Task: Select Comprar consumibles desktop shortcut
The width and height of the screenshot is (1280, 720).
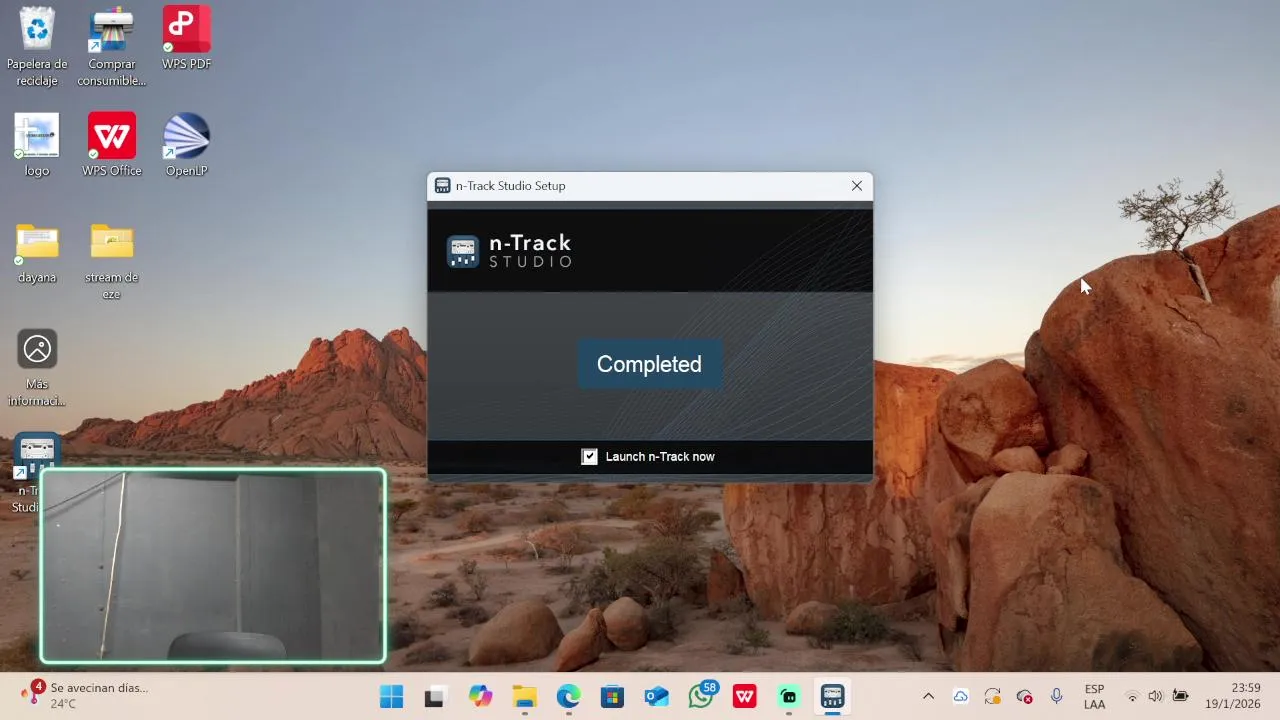Action: (x=112, y=47)
